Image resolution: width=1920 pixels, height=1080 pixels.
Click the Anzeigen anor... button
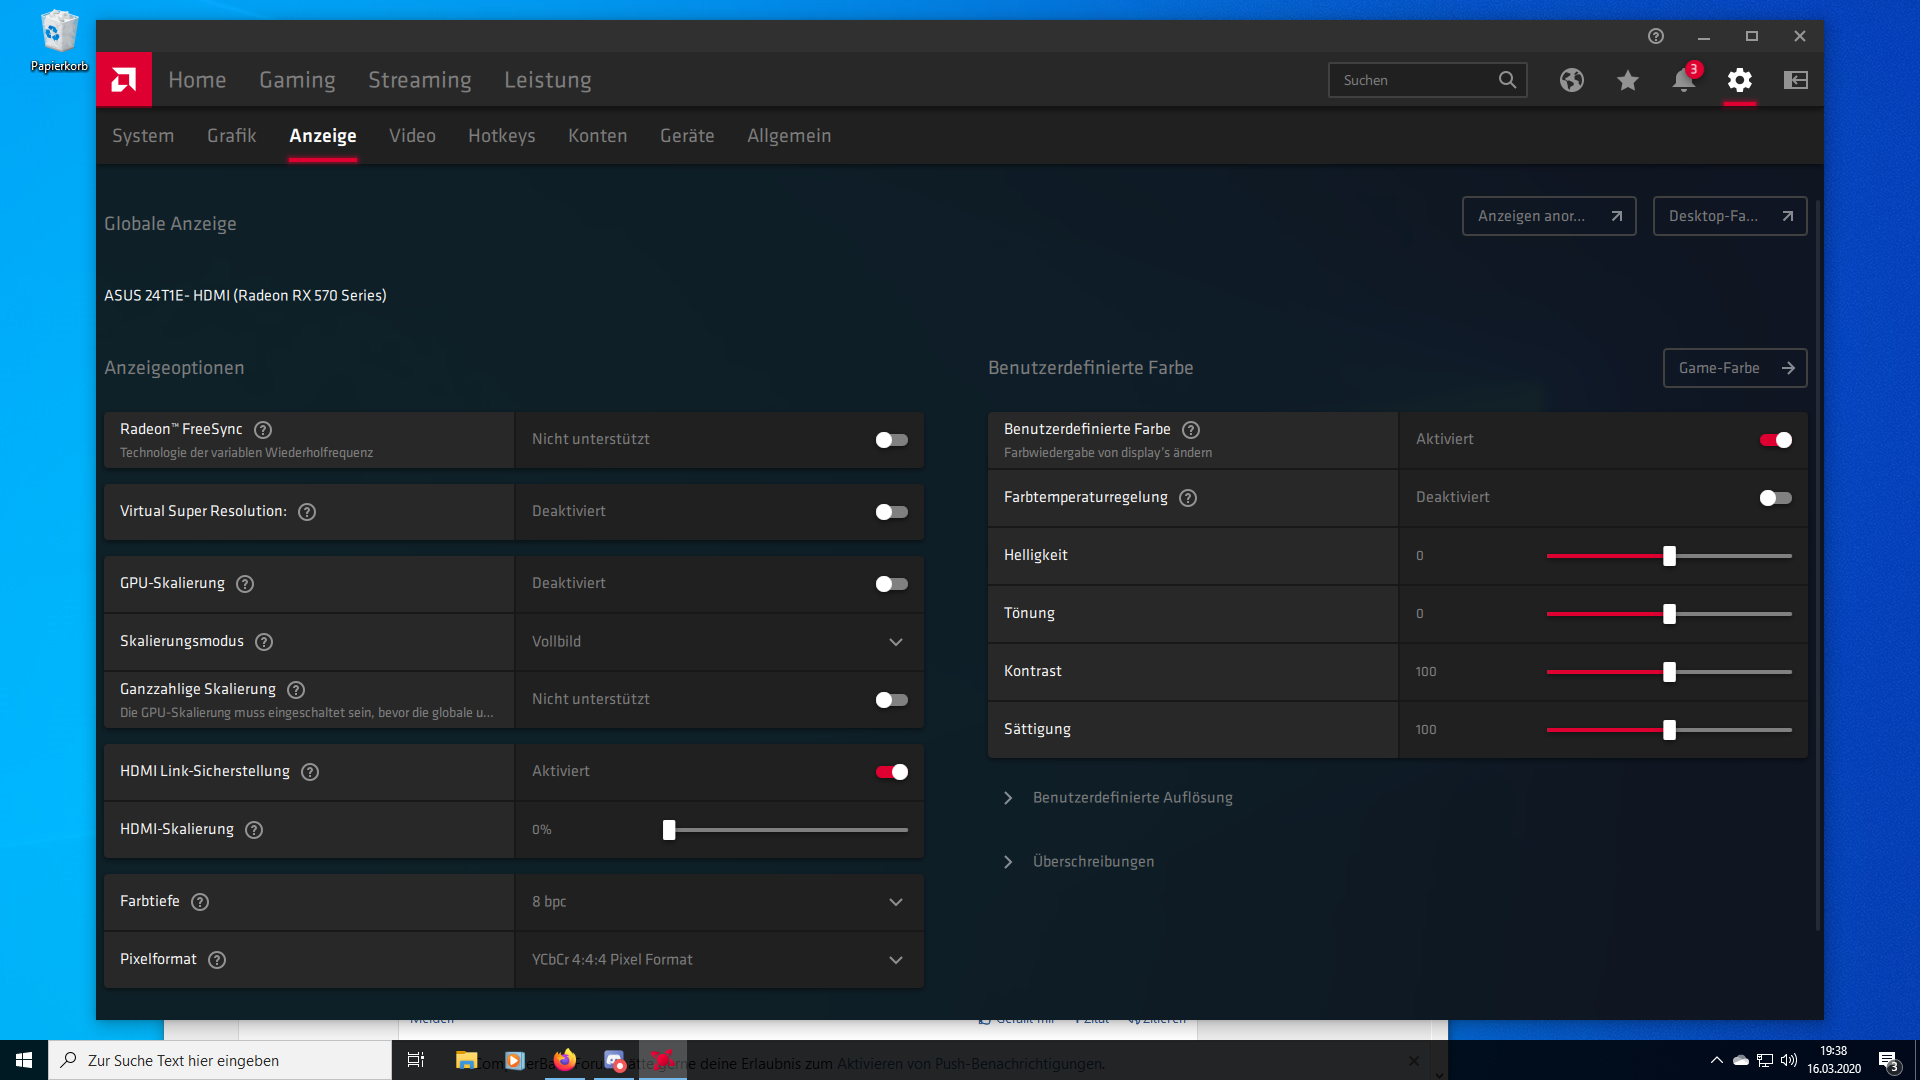pyautogui.click(x=1548, y=216)
